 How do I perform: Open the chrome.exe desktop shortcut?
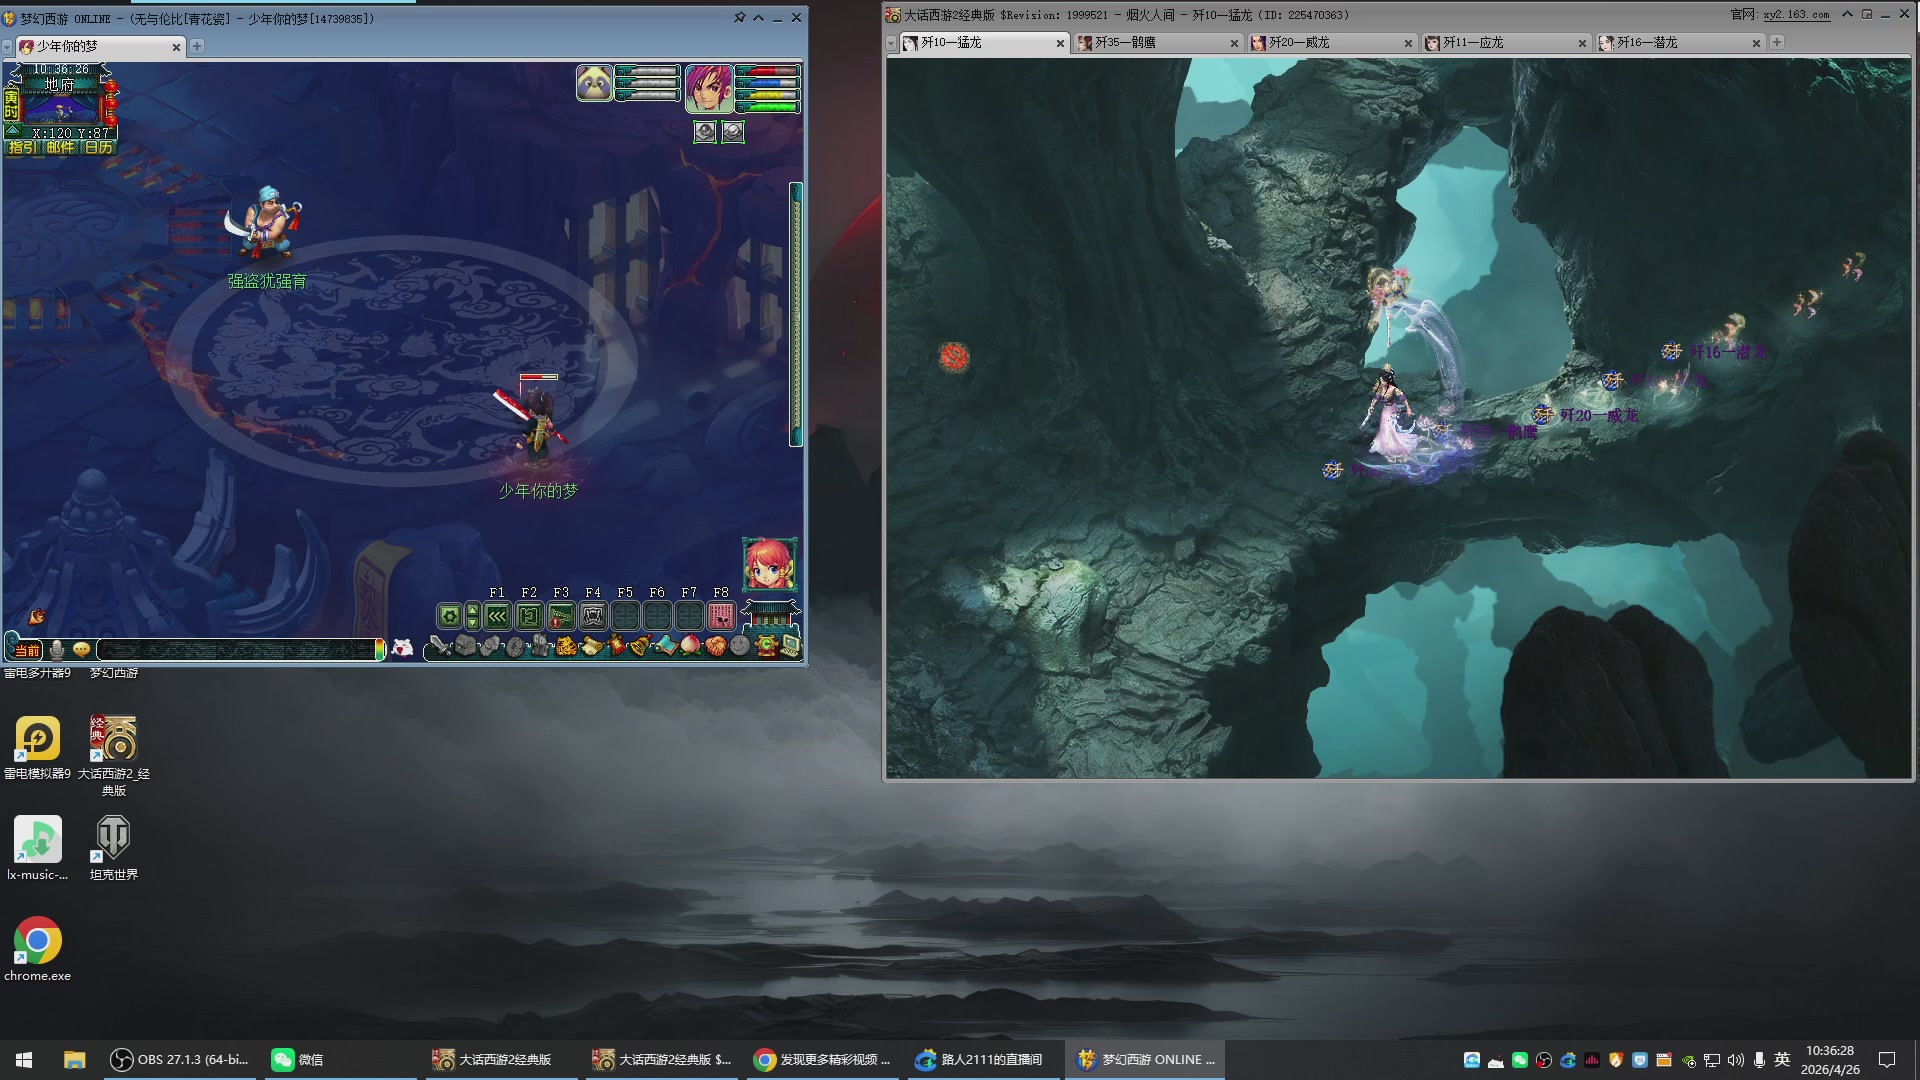point(38,949)
